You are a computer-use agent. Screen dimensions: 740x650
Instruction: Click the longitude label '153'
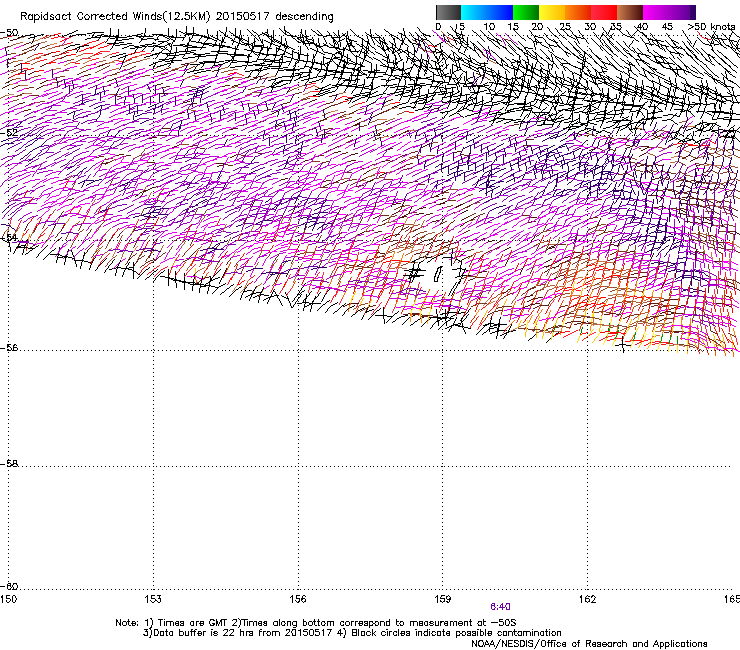[x=153, y=599]
